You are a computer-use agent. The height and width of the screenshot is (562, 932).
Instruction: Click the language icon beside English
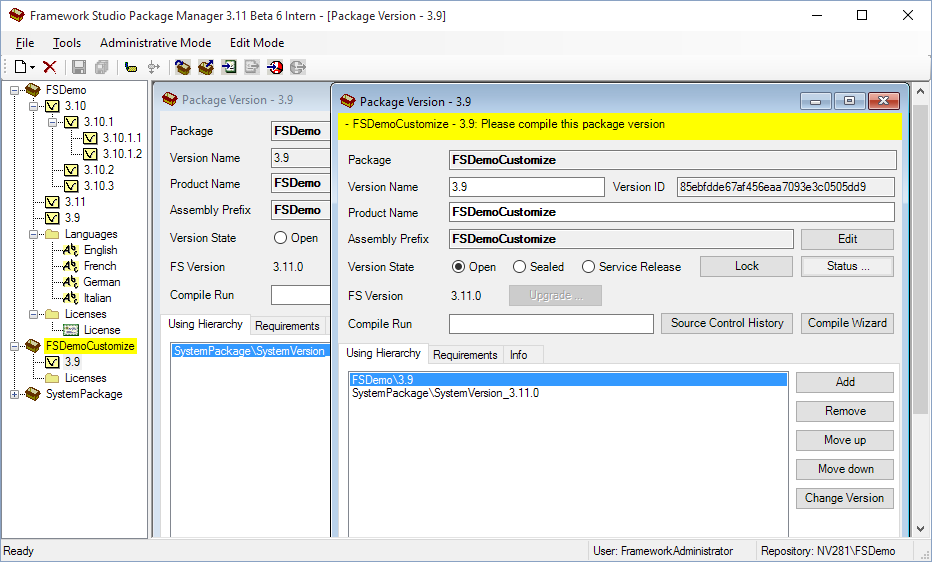point(71,250)
